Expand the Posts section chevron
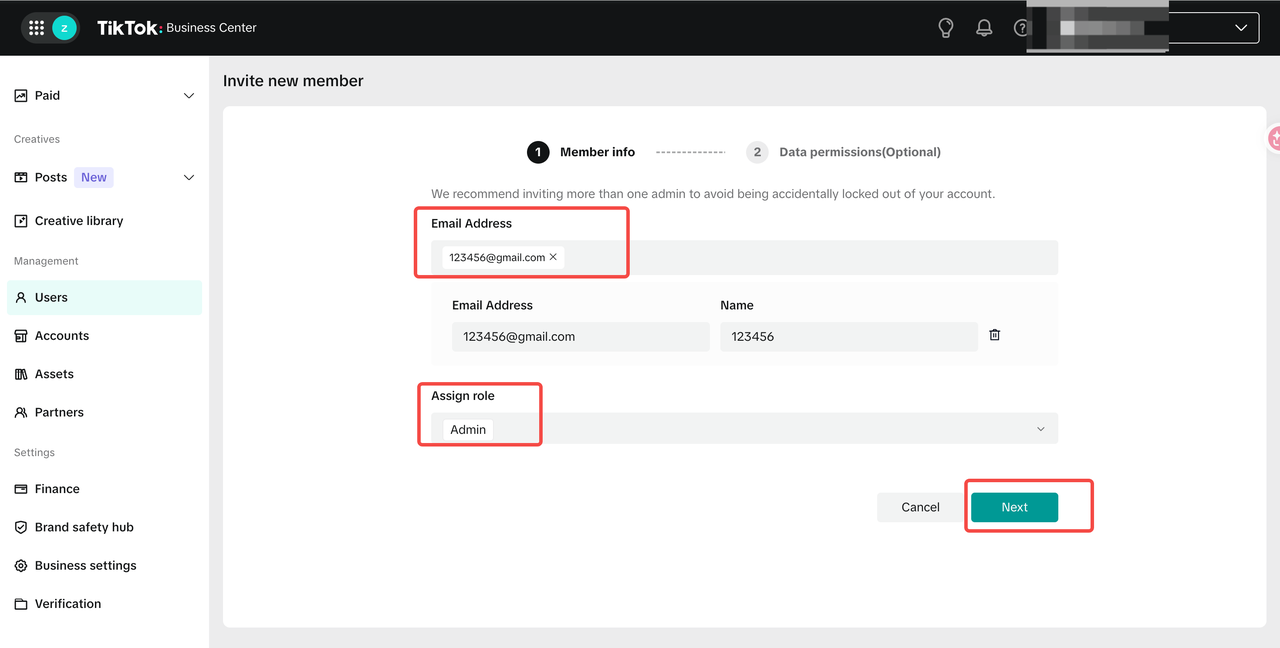The height and width of the screenshot is (648, 1280). tap(188, 178)
